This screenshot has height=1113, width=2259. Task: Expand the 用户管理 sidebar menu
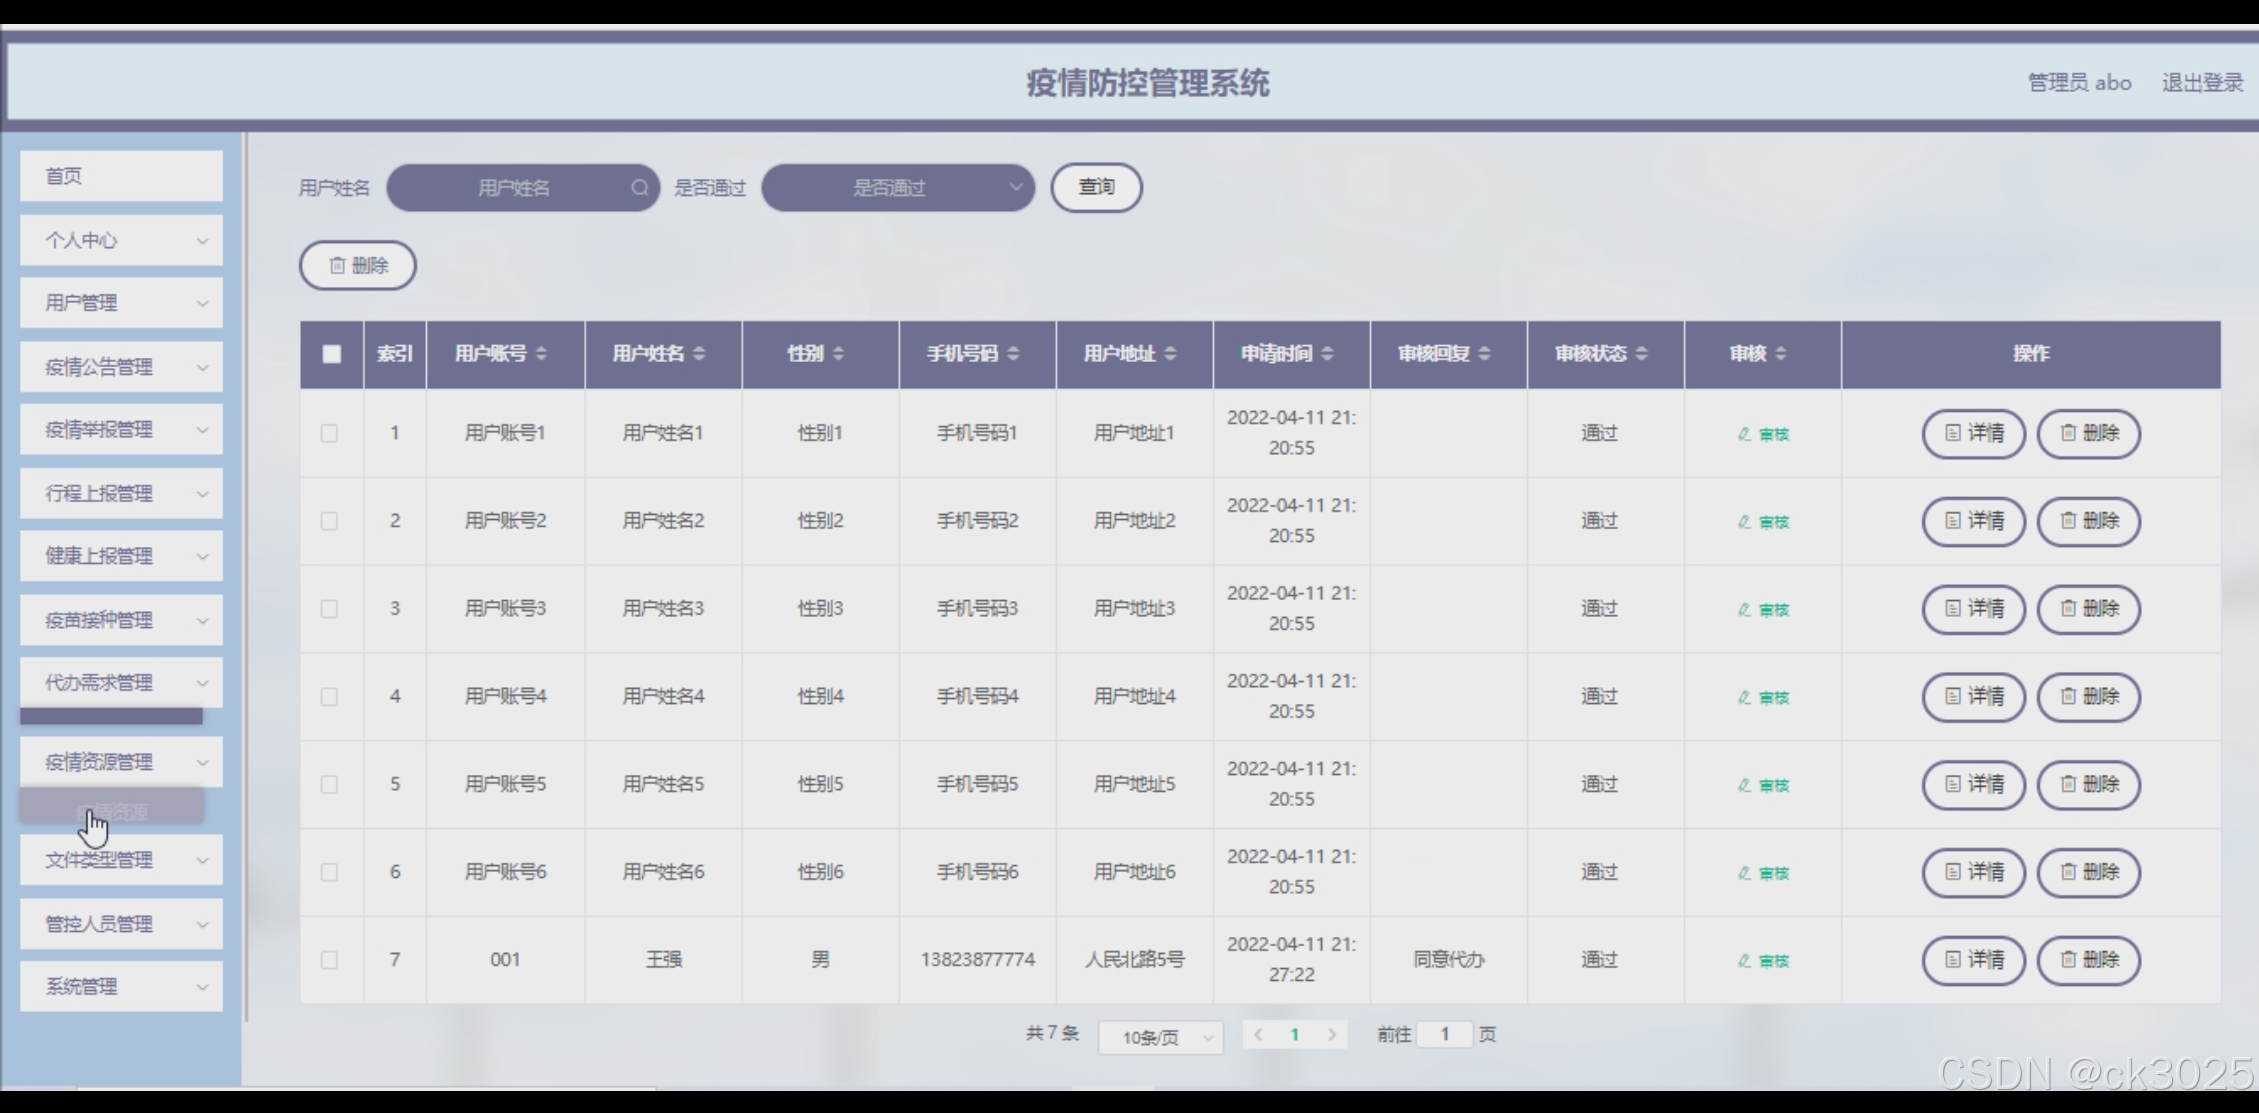coord(121,303)
